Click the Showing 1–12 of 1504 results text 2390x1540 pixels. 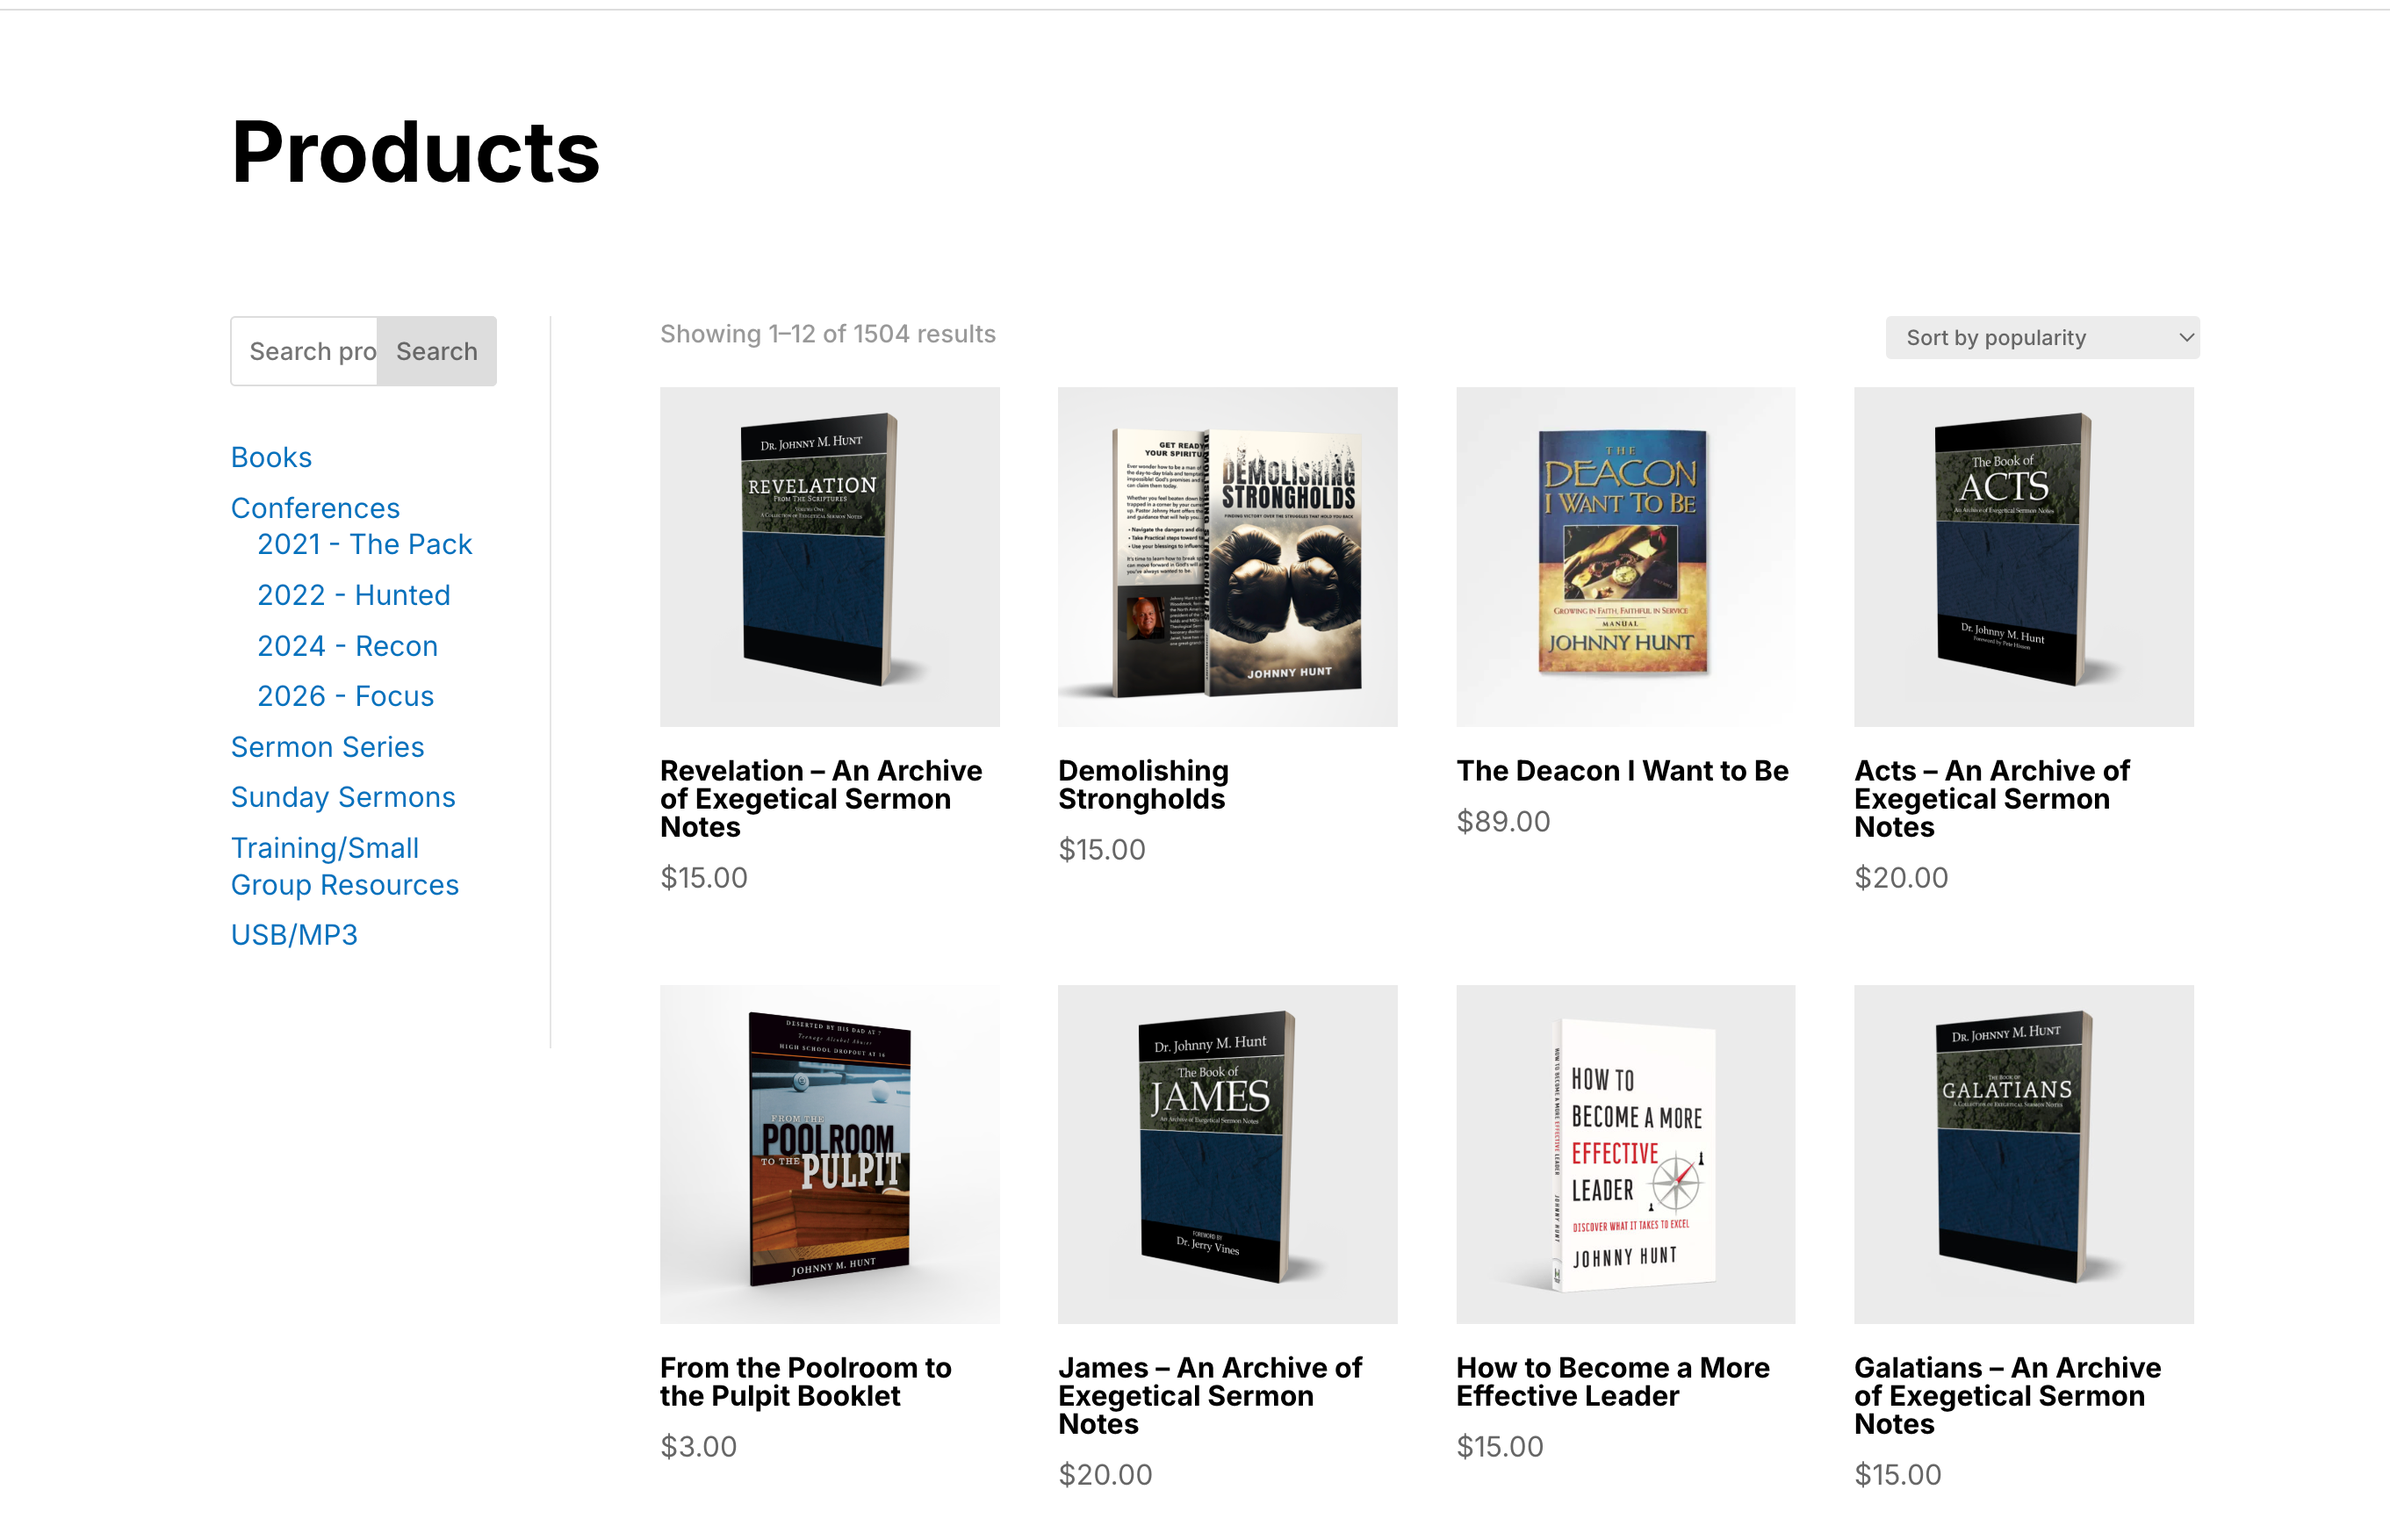[827, 334]
